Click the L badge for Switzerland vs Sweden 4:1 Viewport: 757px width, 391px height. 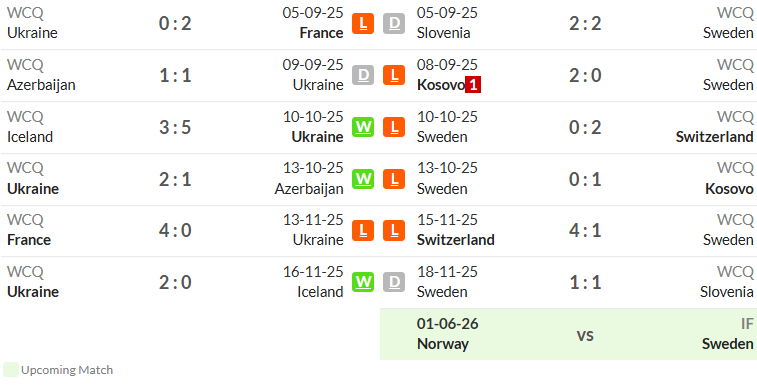394,230
